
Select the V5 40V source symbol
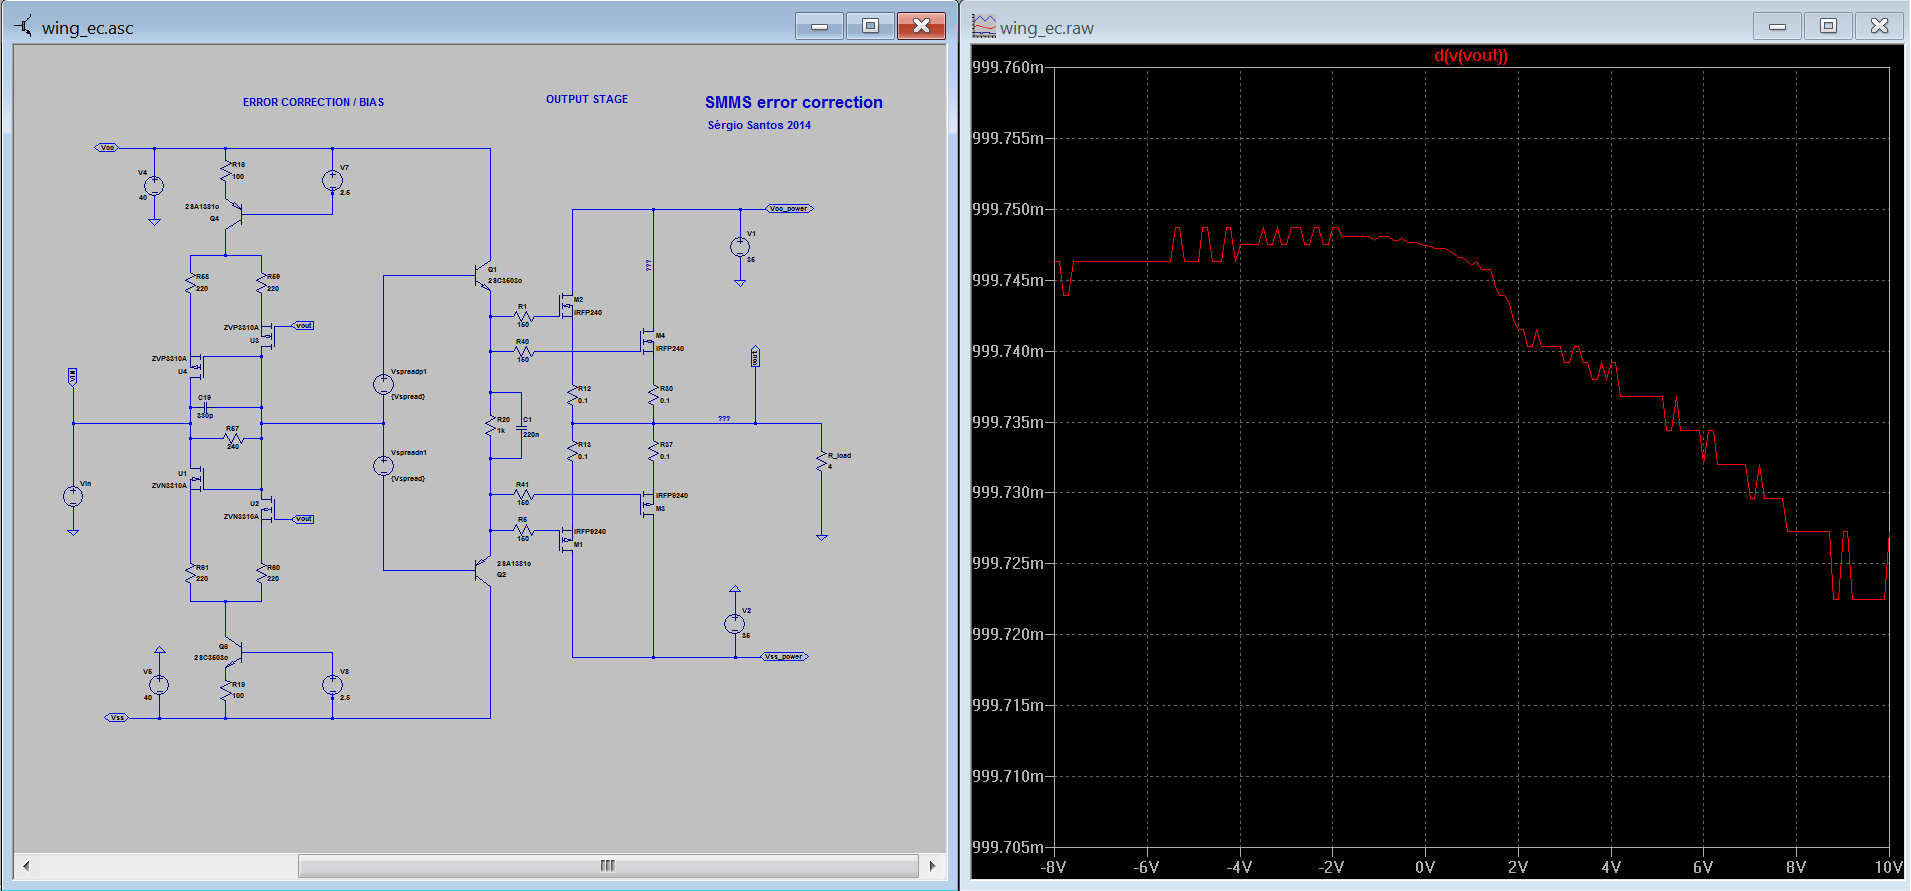click(x=159, y=685)
